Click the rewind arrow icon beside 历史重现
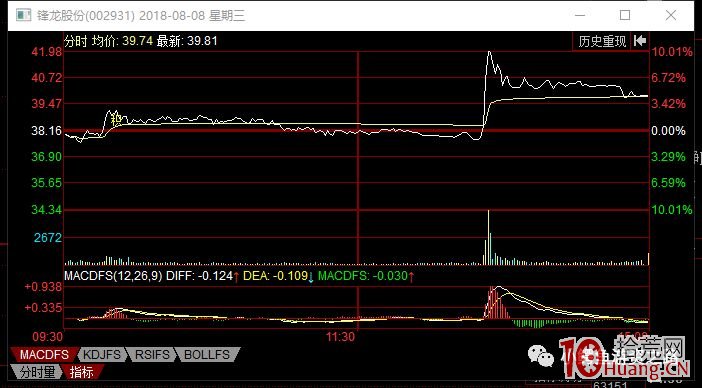The width and height of the screenshot is (702, 388). [640, 41]
